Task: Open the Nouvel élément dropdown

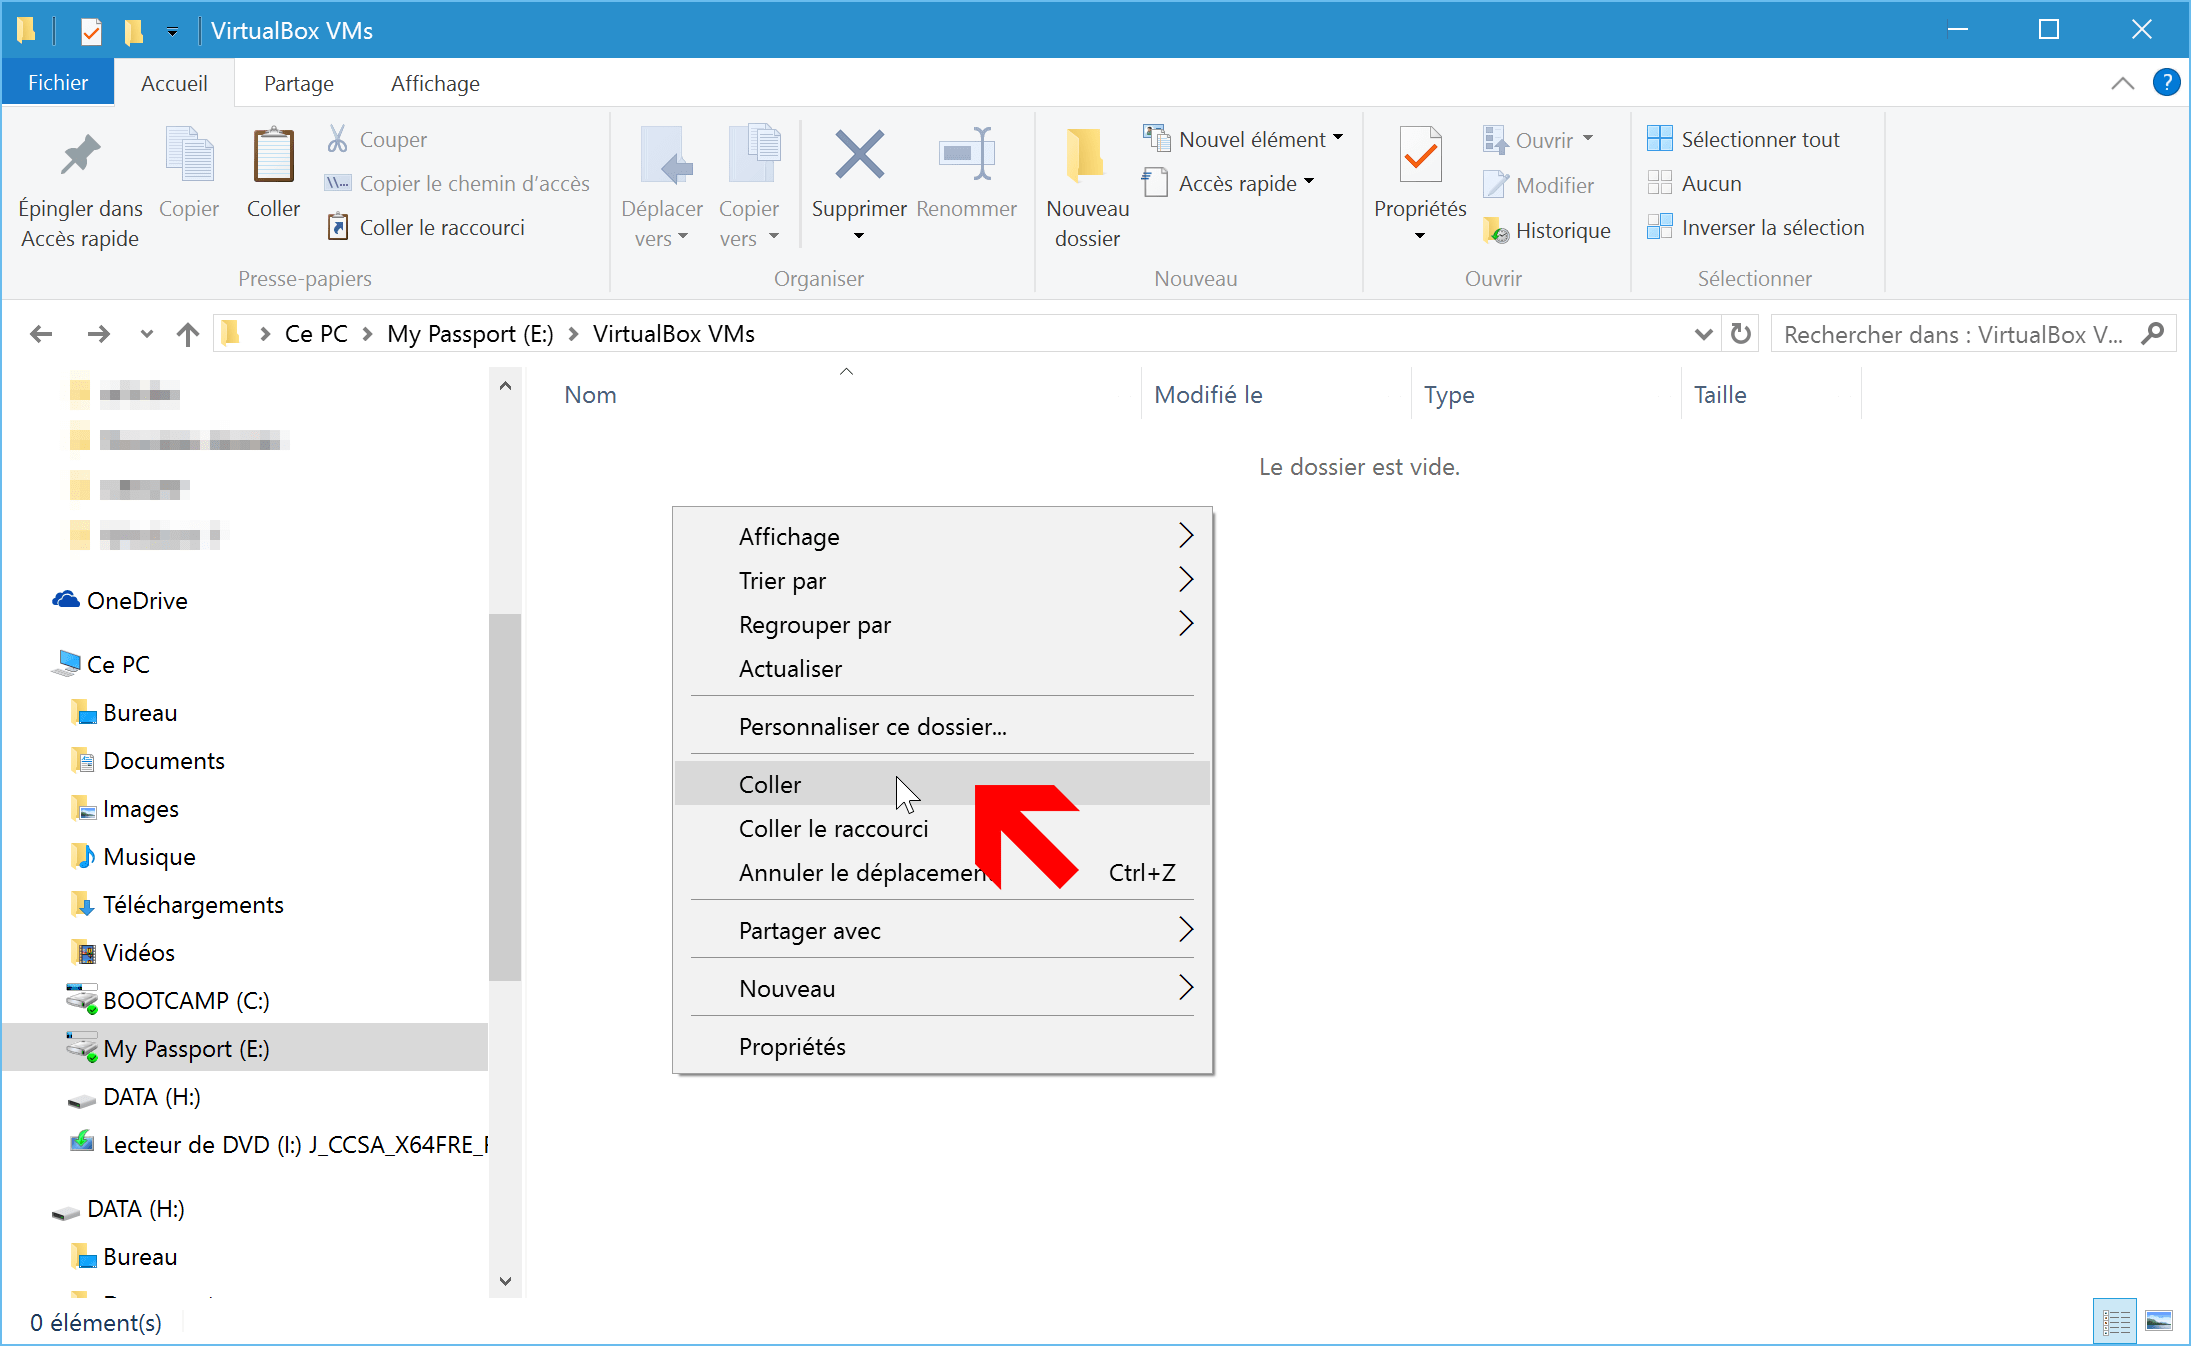Action: coord(1243,139)
